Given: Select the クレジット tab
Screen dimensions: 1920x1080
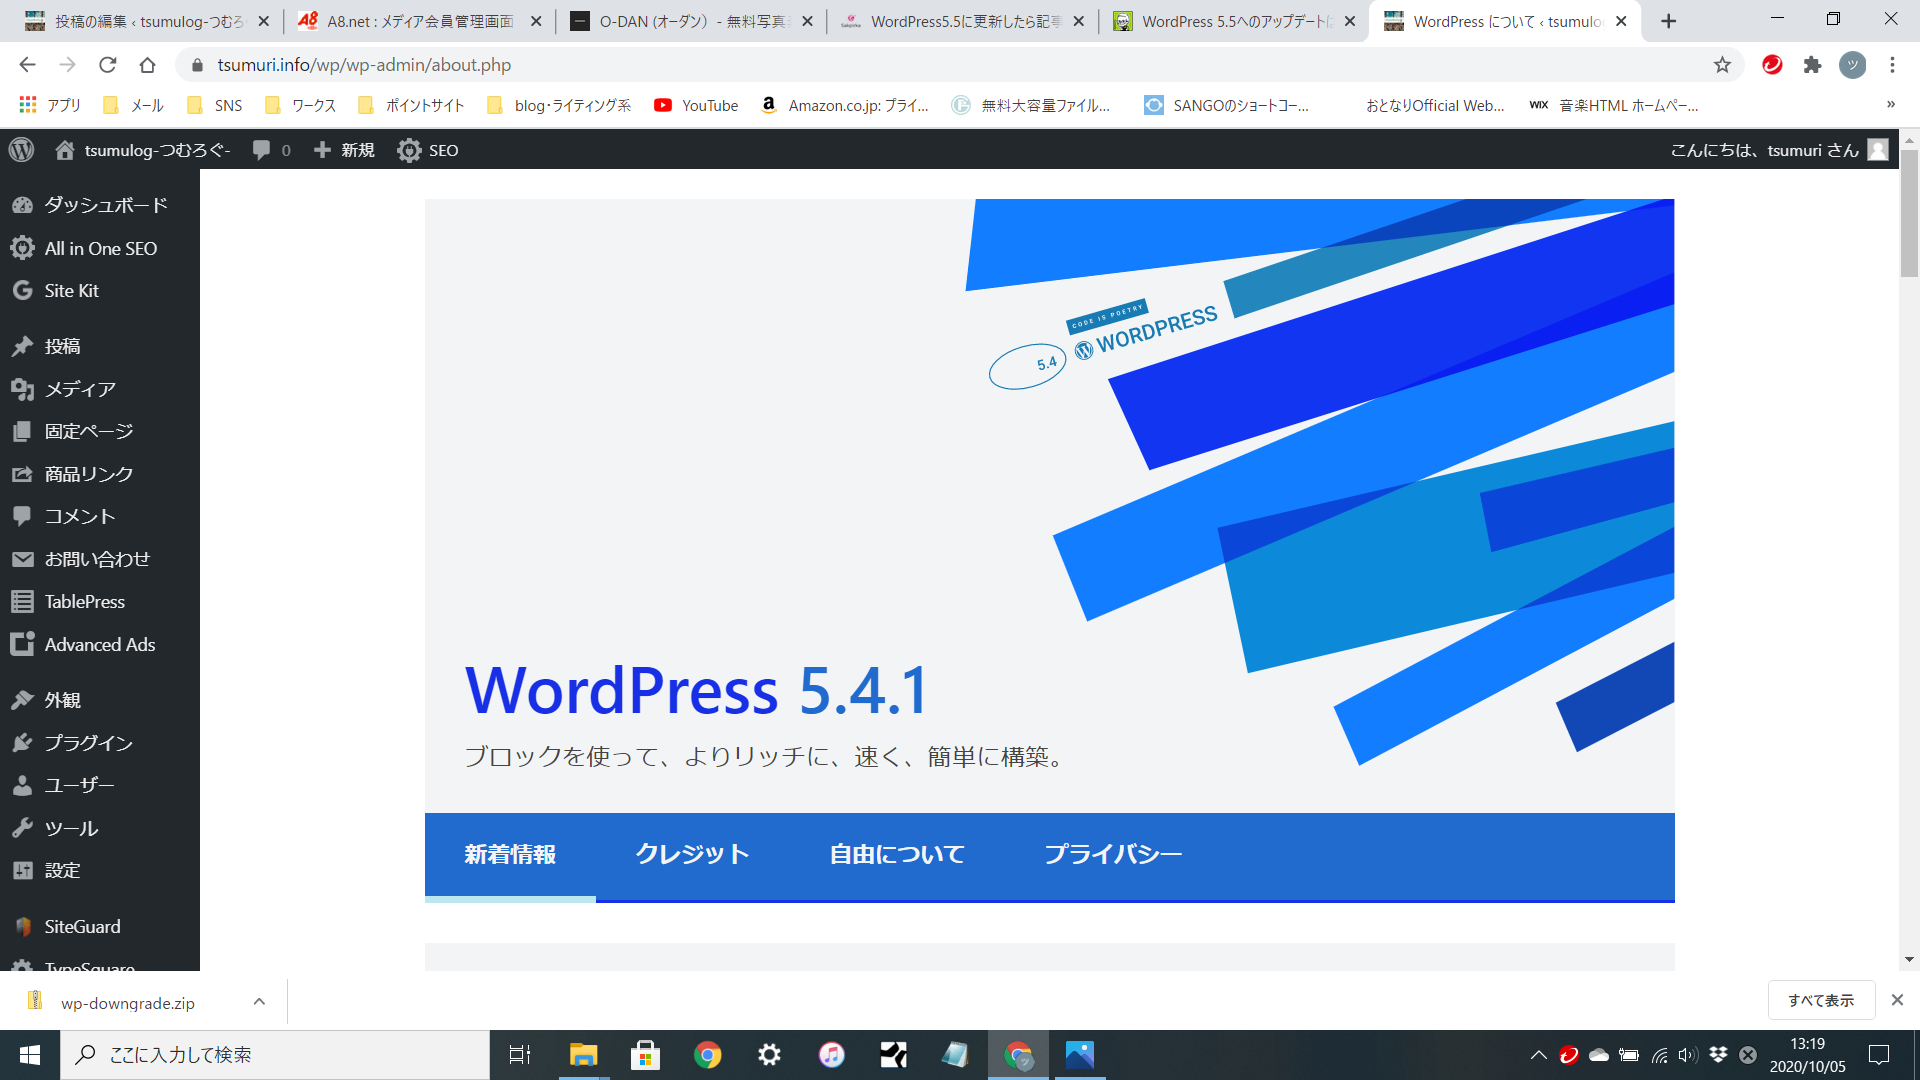Looking at the screenshot, I should pos(692,855).
